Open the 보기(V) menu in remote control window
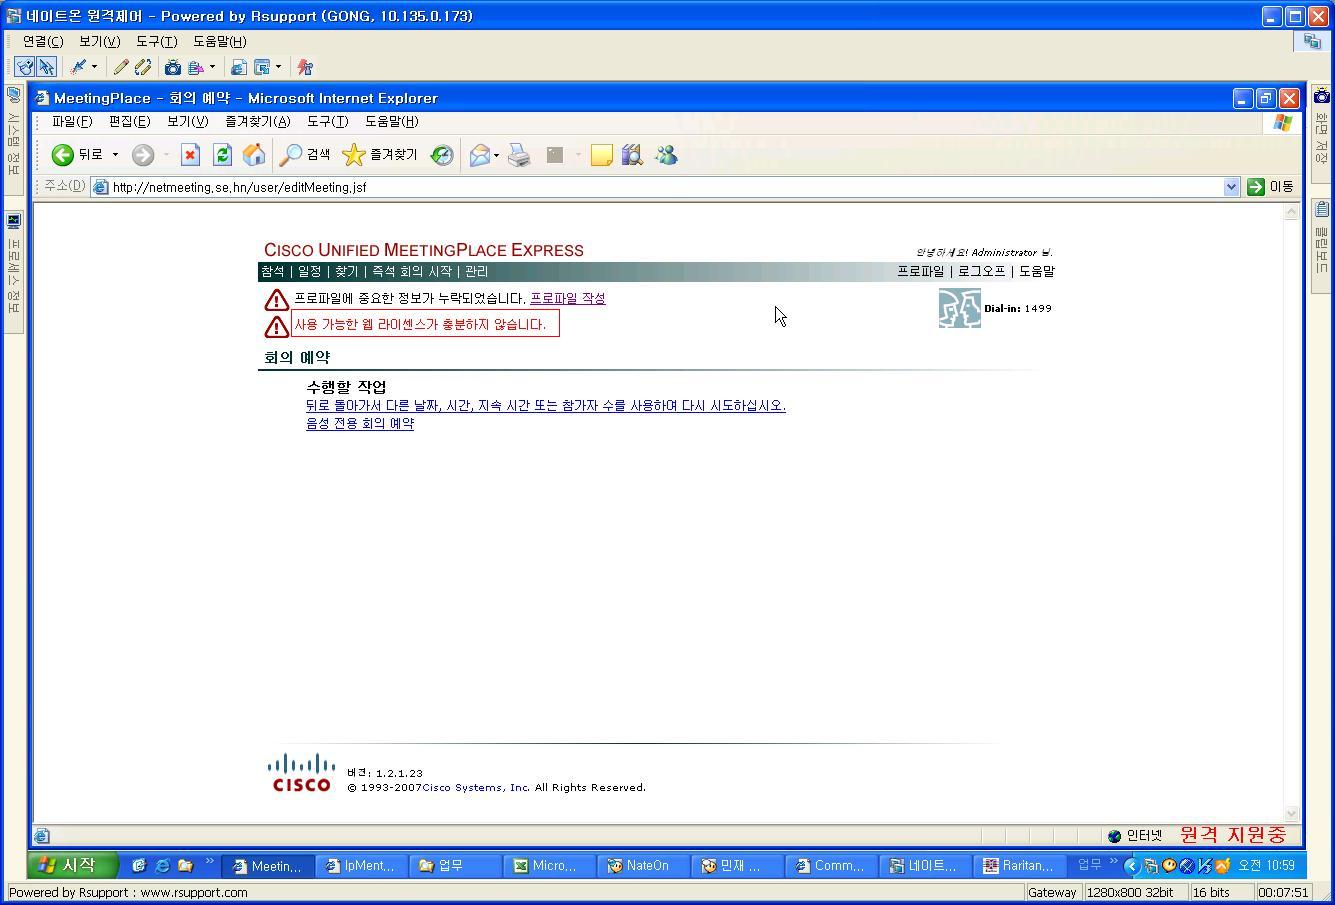The height and width of the screenshot is (905, 1335). coord(99,41)
